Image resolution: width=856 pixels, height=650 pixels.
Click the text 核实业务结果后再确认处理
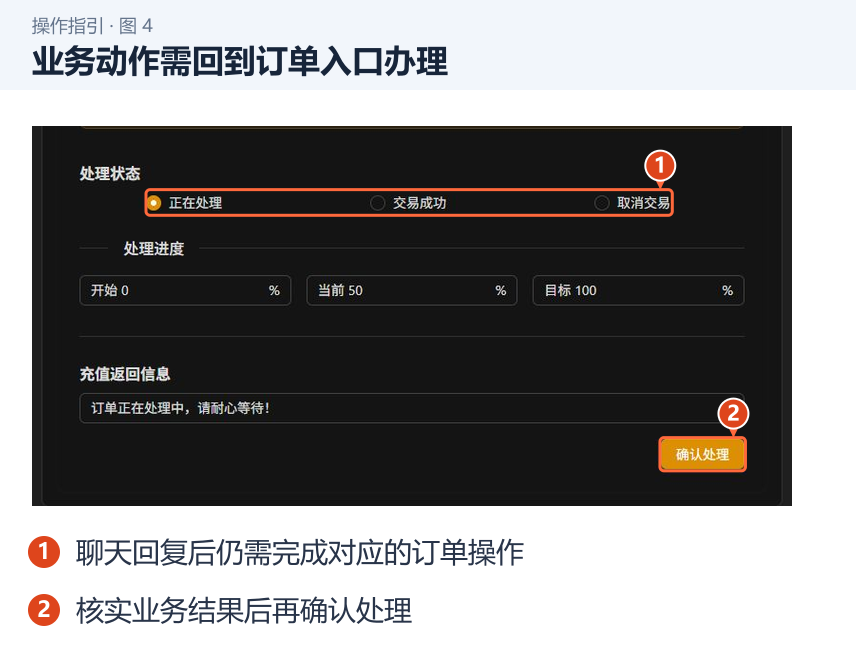click(243, 610)
